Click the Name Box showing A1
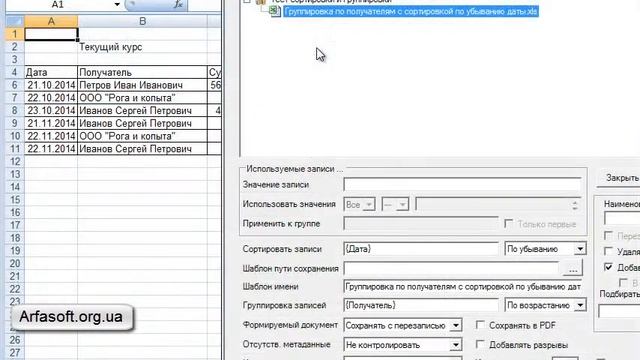 [58, 4]
